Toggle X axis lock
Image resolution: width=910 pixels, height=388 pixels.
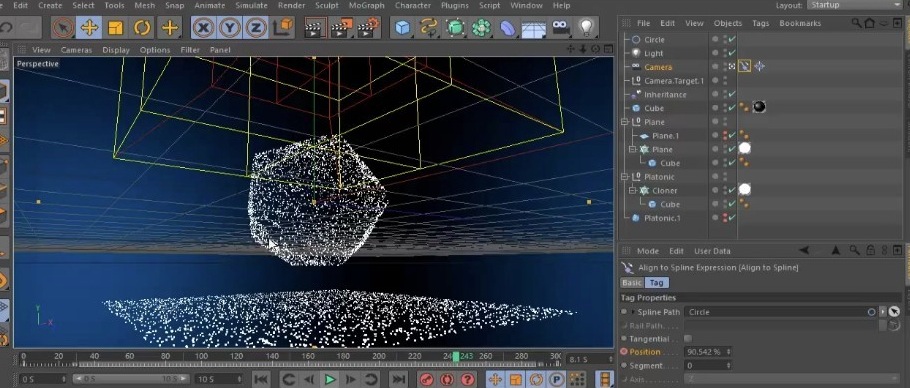tap(203, 27)
